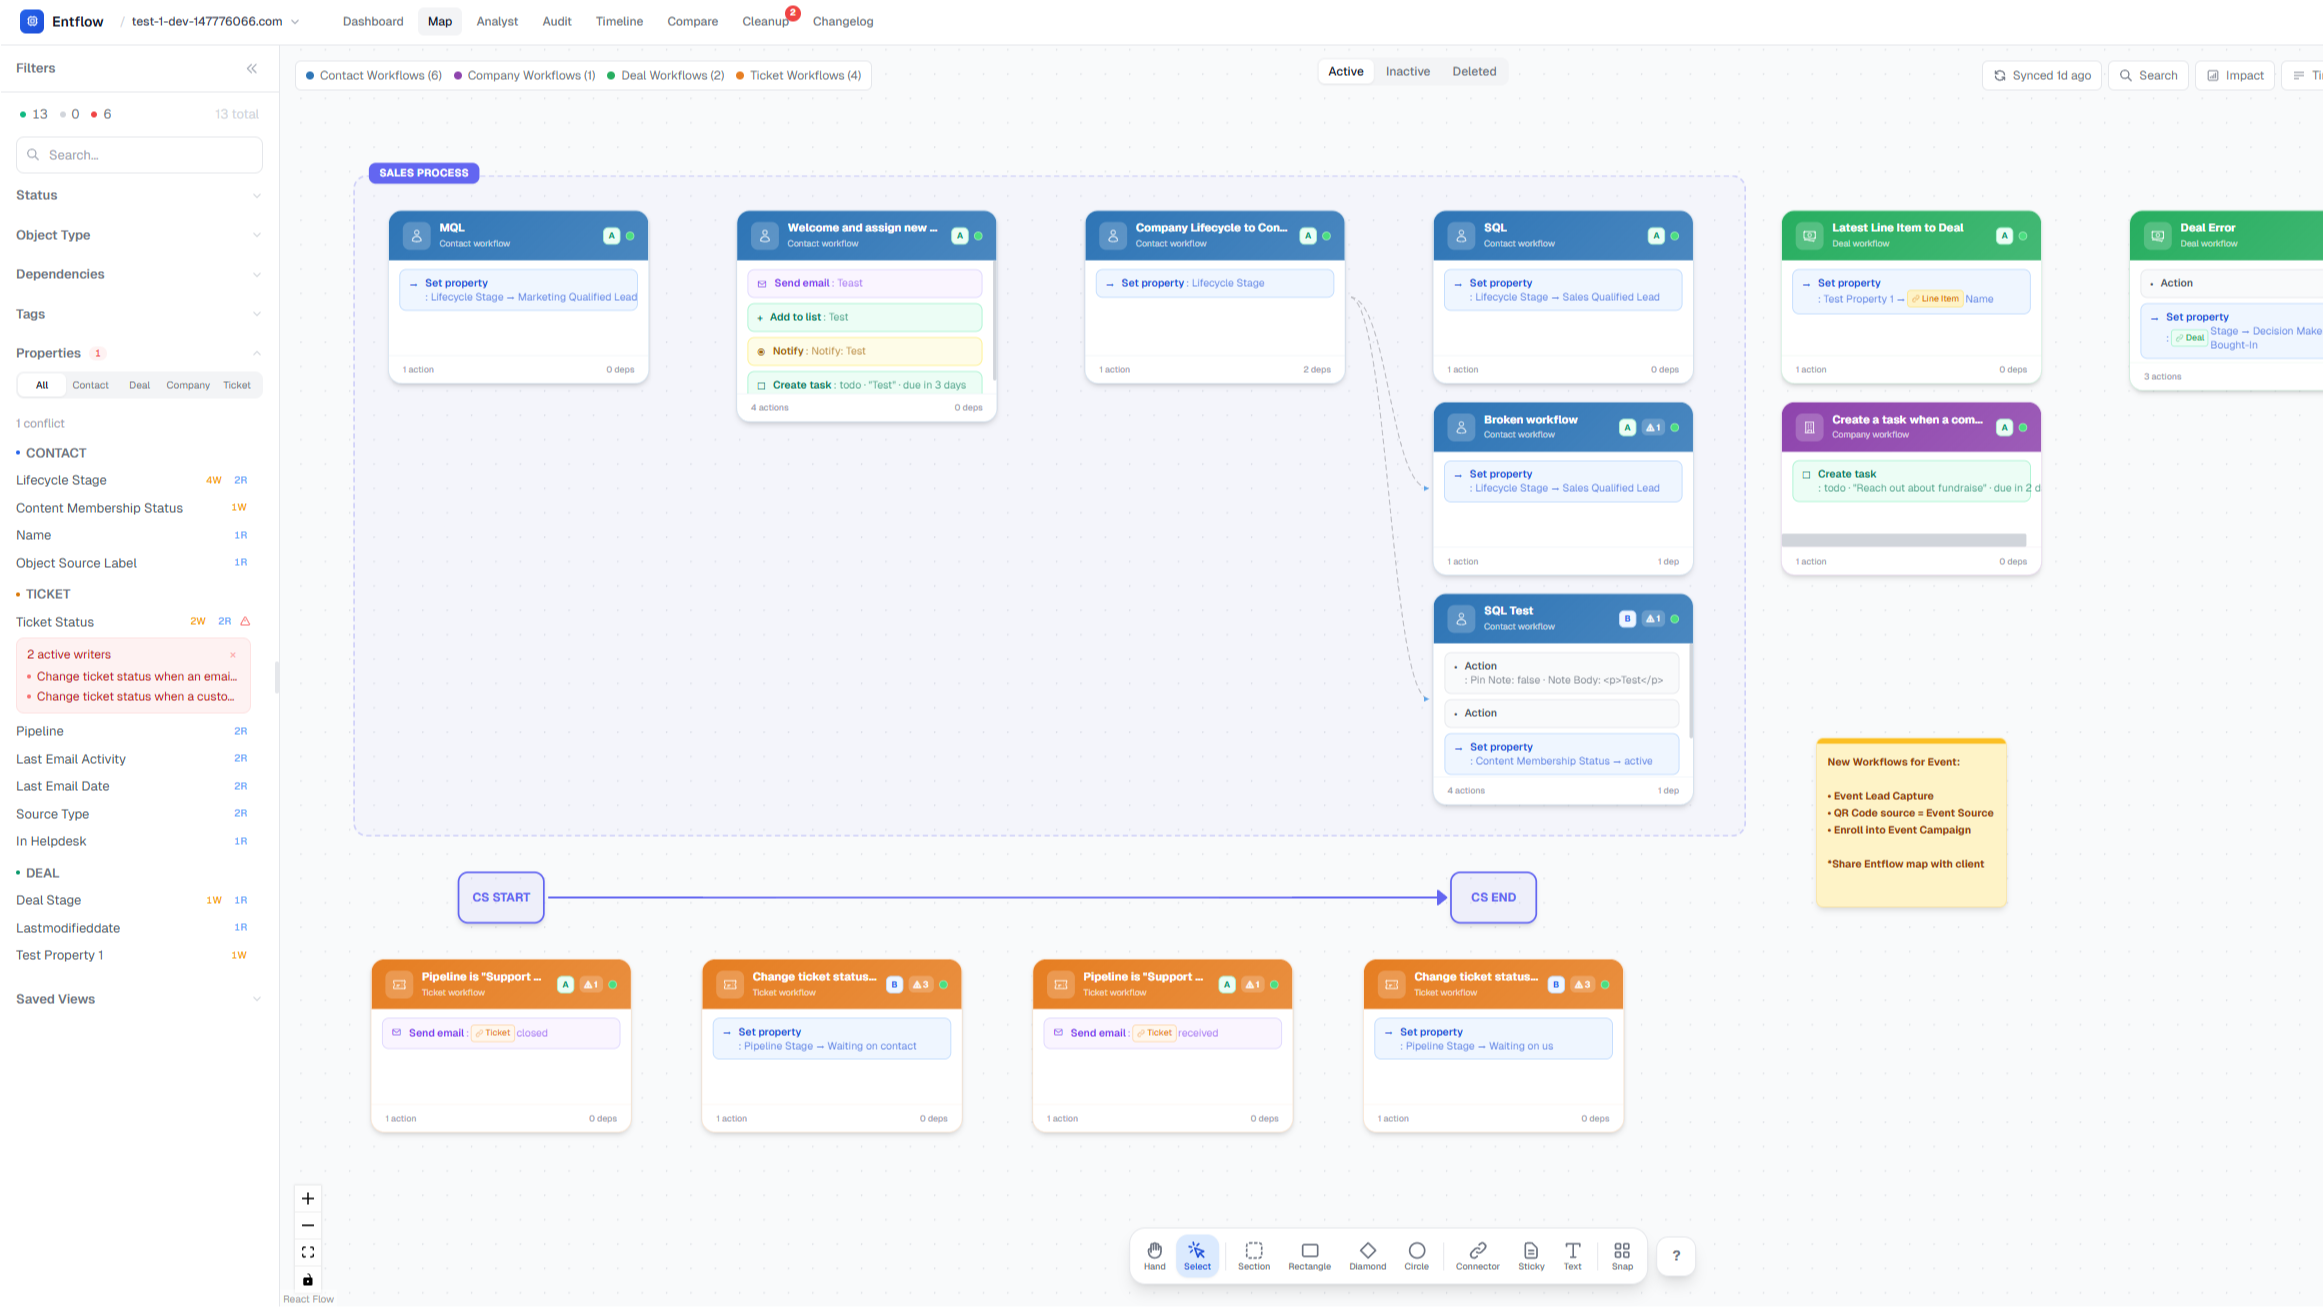Select the Text tool
This screenshot has height=1307, width=2323.
(x=1572, y=1255)
